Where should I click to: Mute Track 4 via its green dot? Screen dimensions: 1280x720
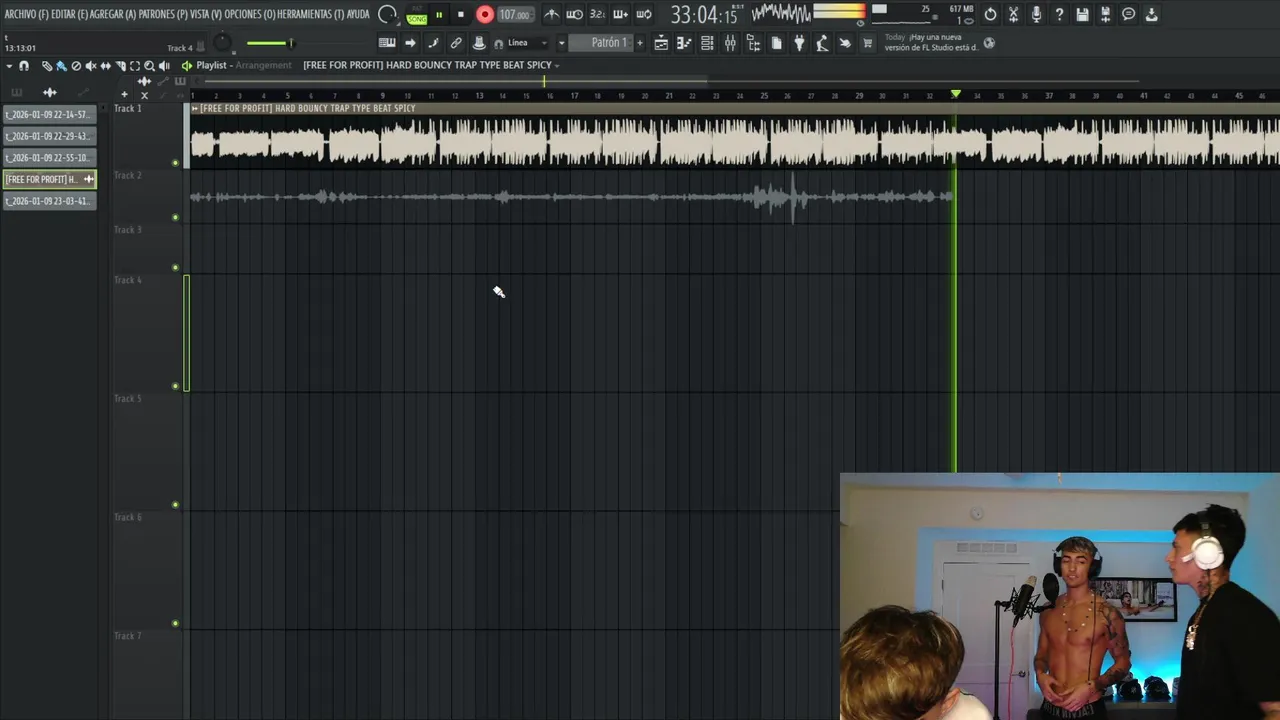pyautogui.click(x=175, y=386)
